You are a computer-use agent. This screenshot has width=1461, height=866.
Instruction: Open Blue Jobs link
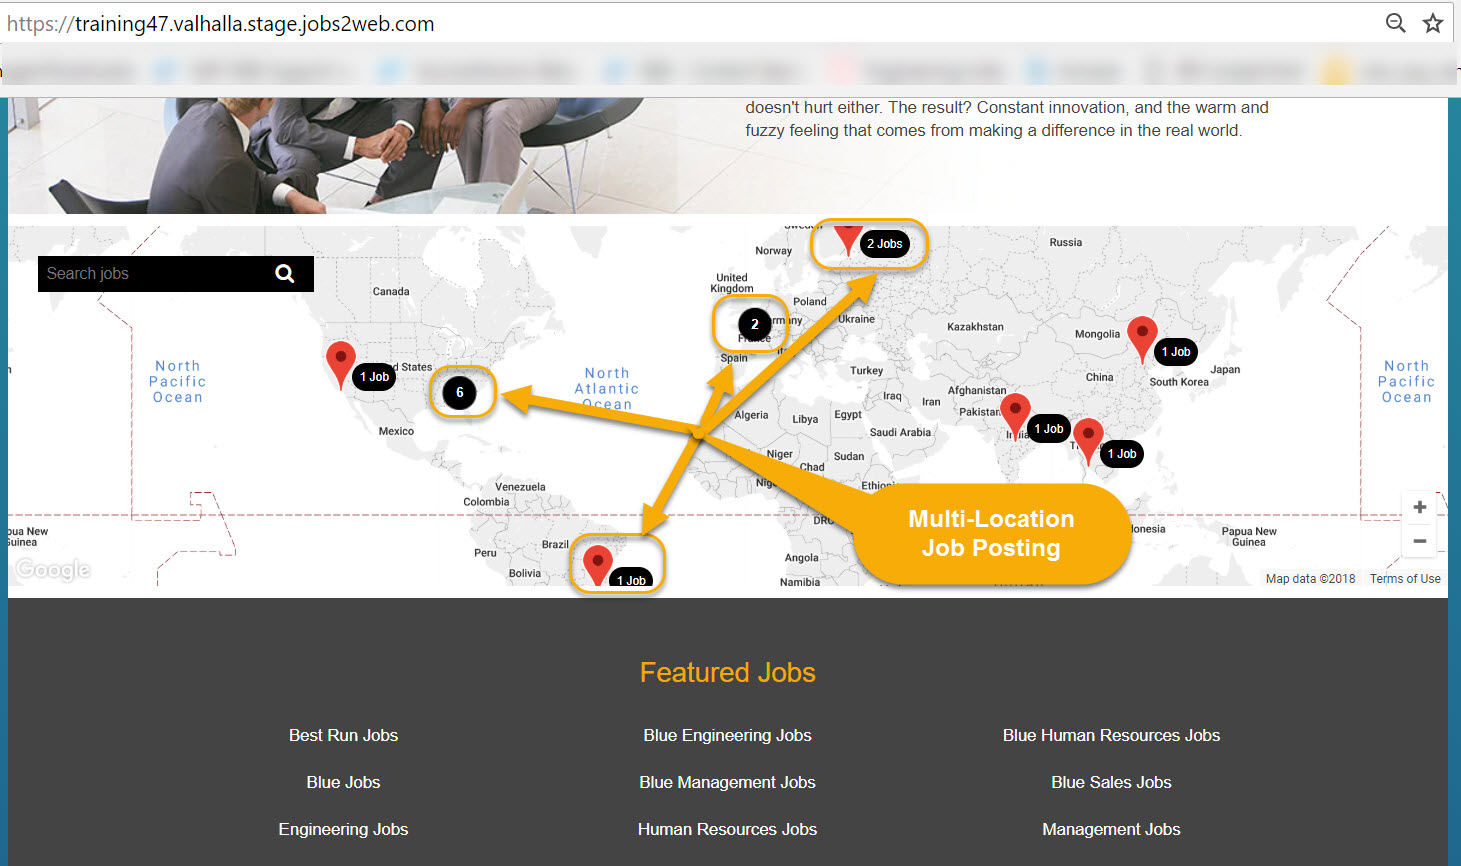[x=343, y=782]
